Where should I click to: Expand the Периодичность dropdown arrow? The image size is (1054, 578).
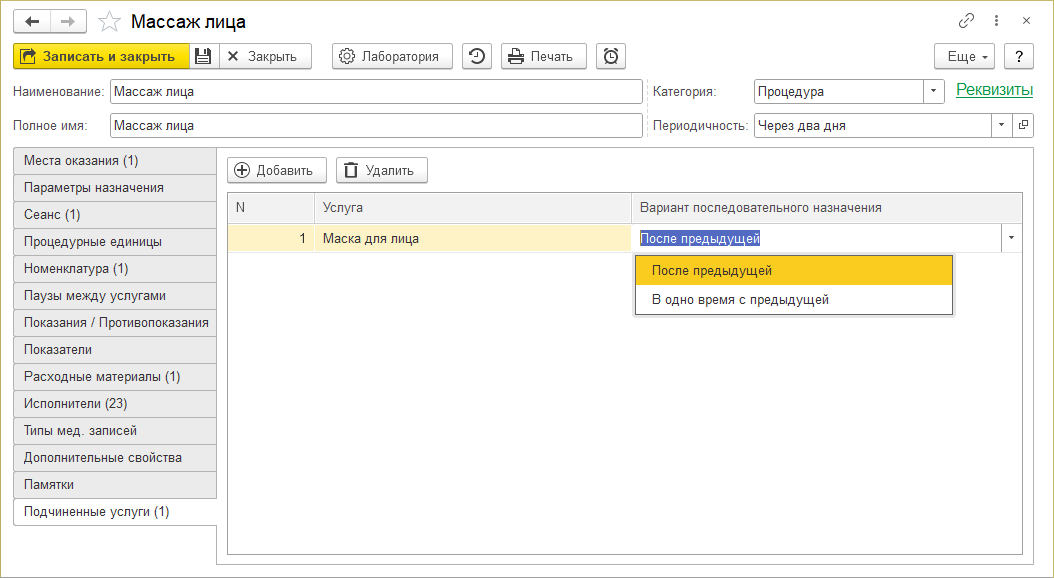tap(1002, 126)
